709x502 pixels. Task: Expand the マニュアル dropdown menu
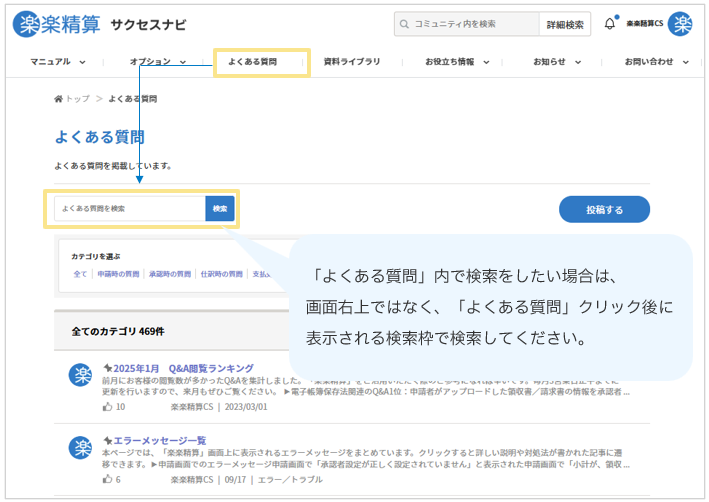point(57,62)
